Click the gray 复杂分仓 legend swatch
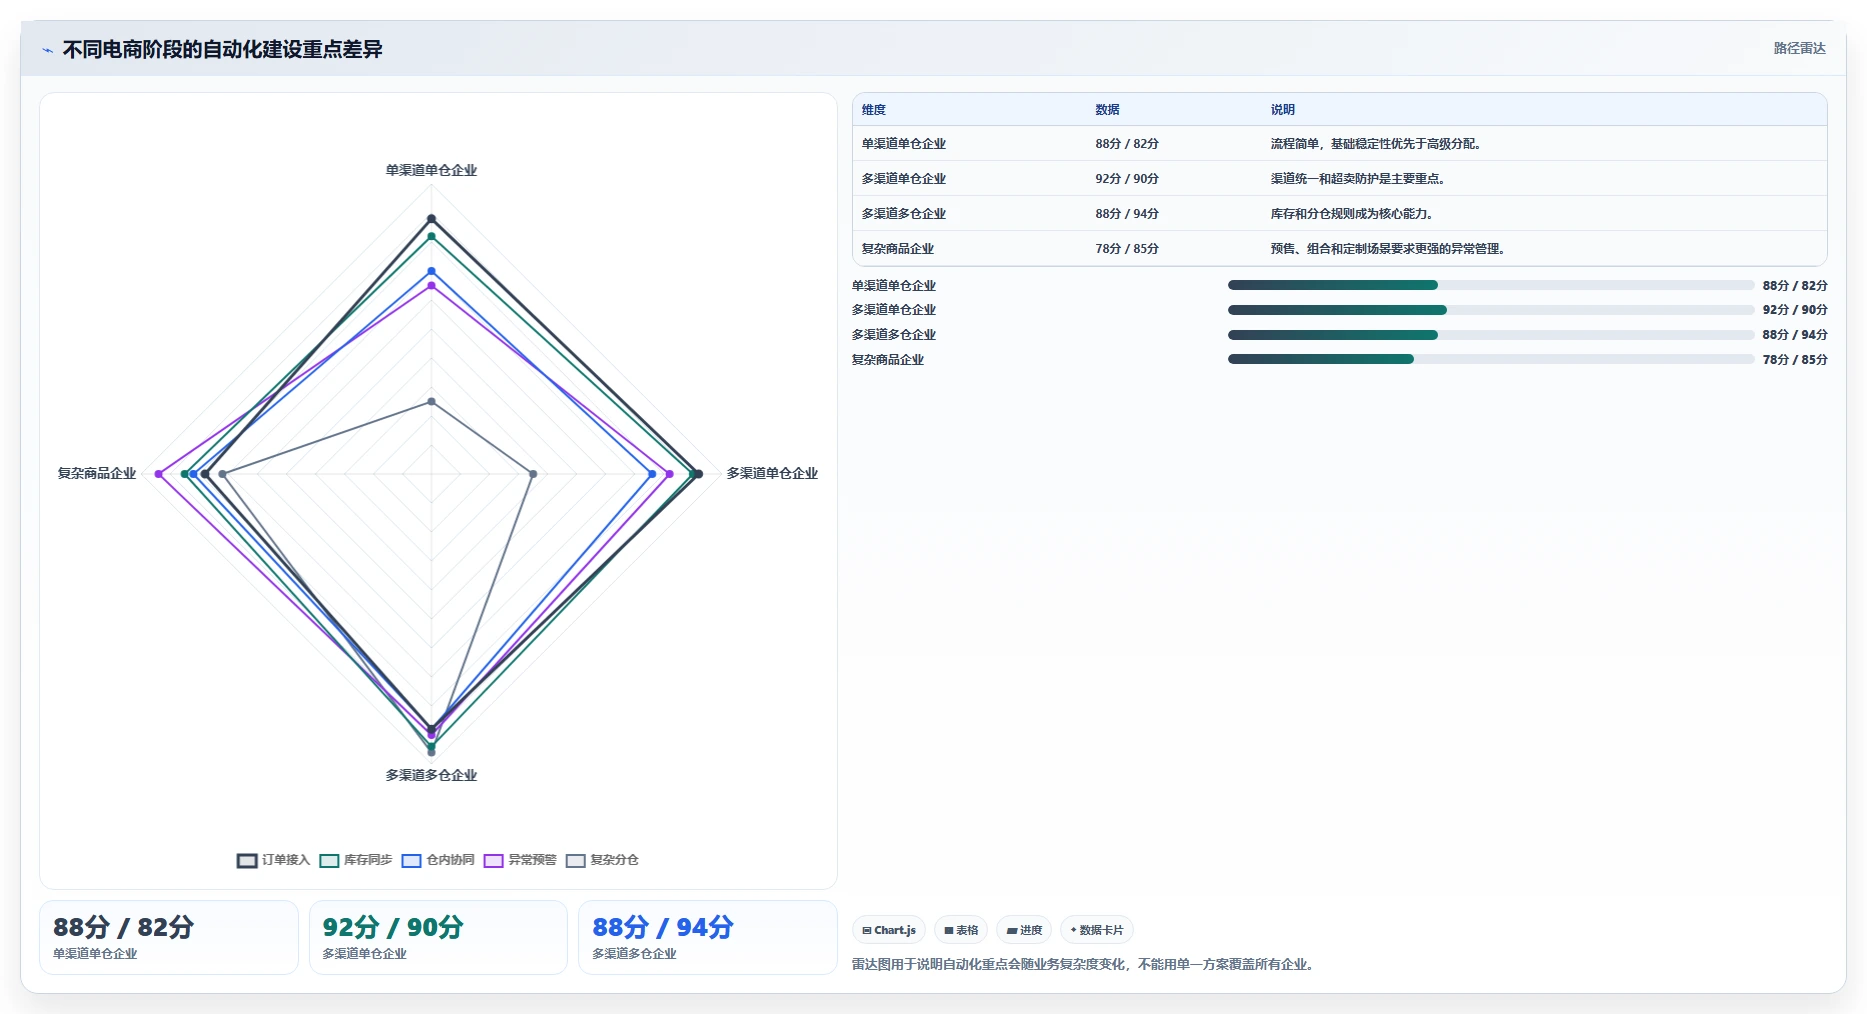The height and width of the screenshot is (1014, 1867). click(575, 861)
